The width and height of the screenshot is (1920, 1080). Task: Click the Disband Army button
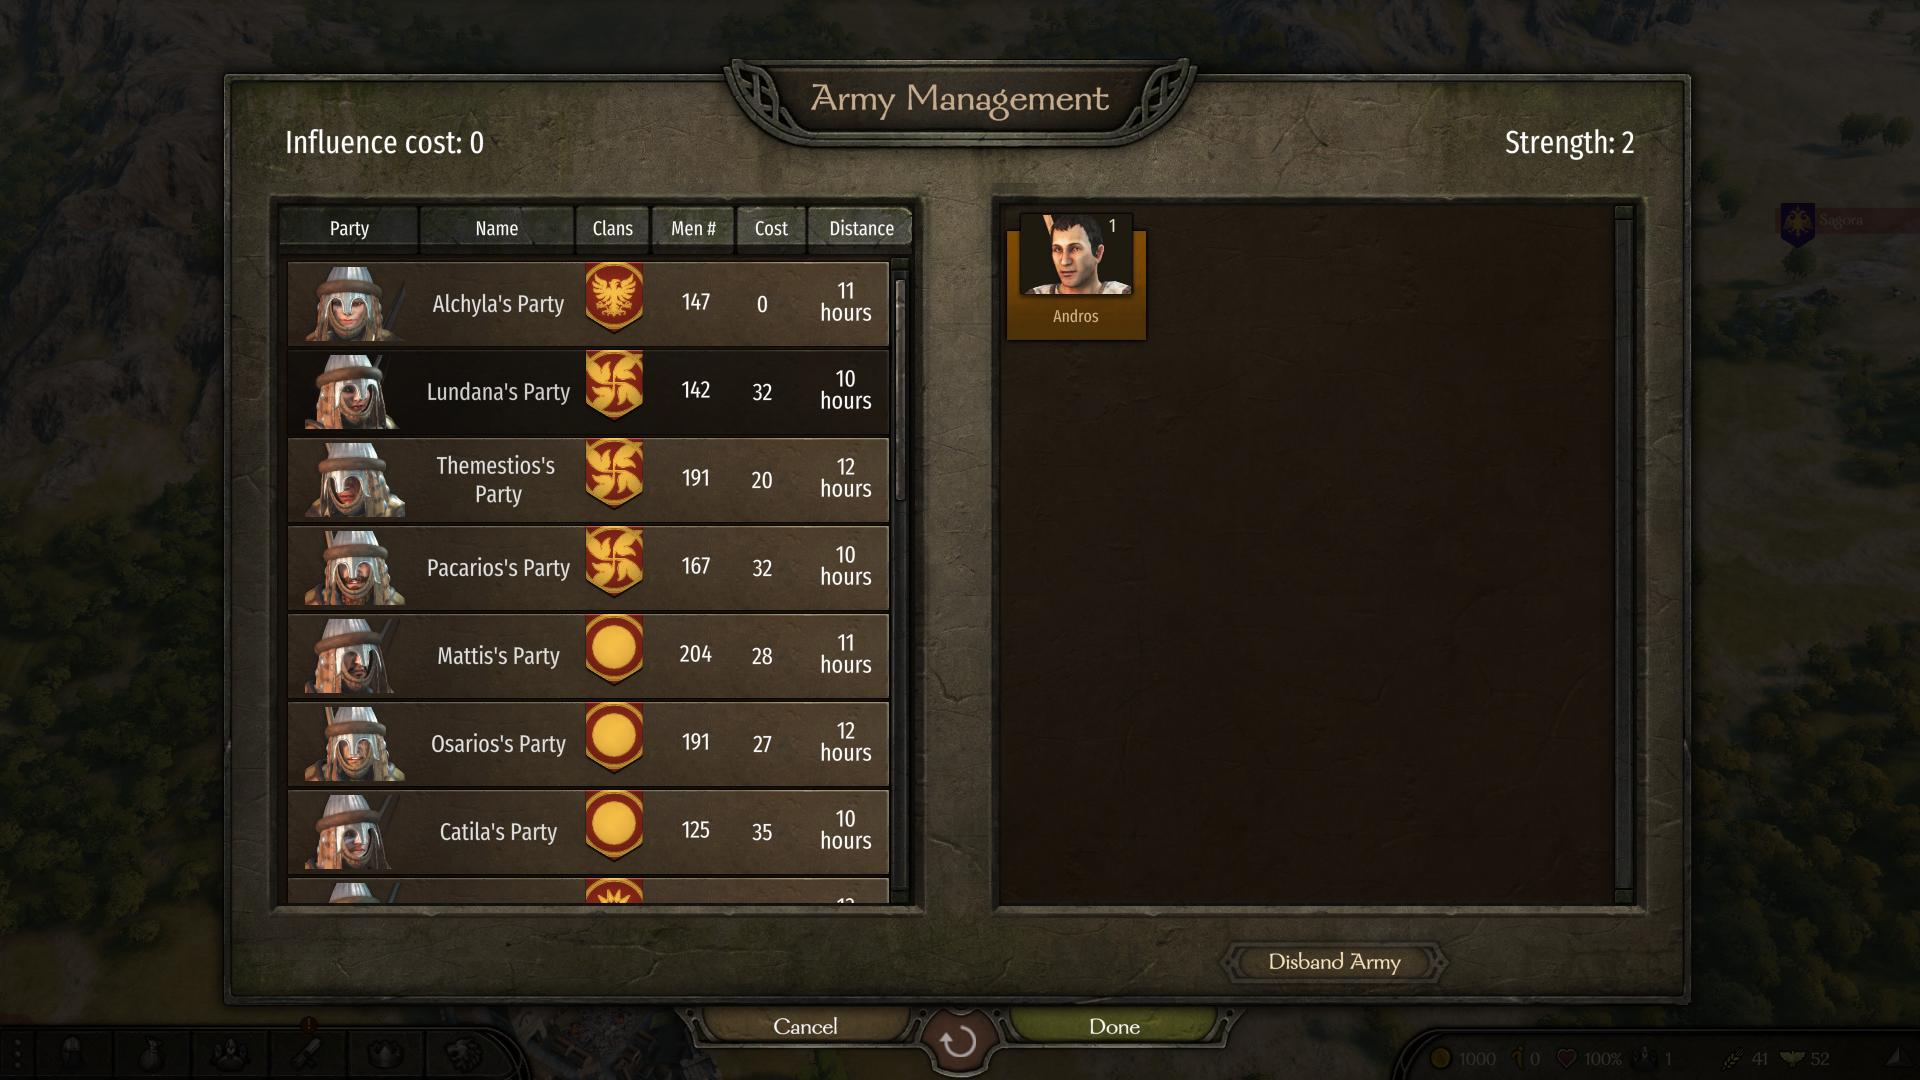1334,962
